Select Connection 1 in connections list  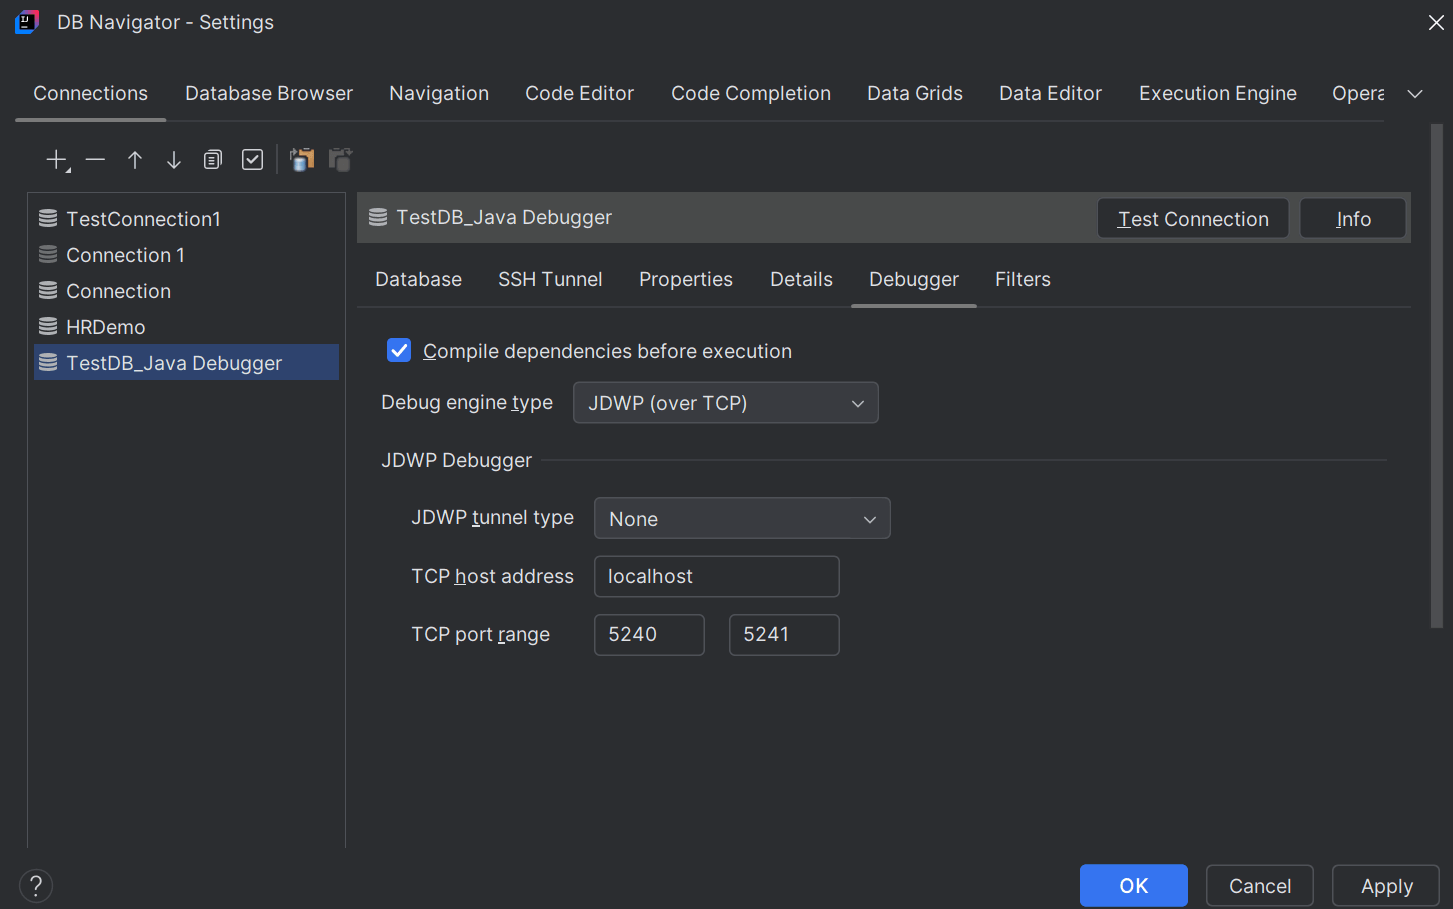tap(186, 254)
